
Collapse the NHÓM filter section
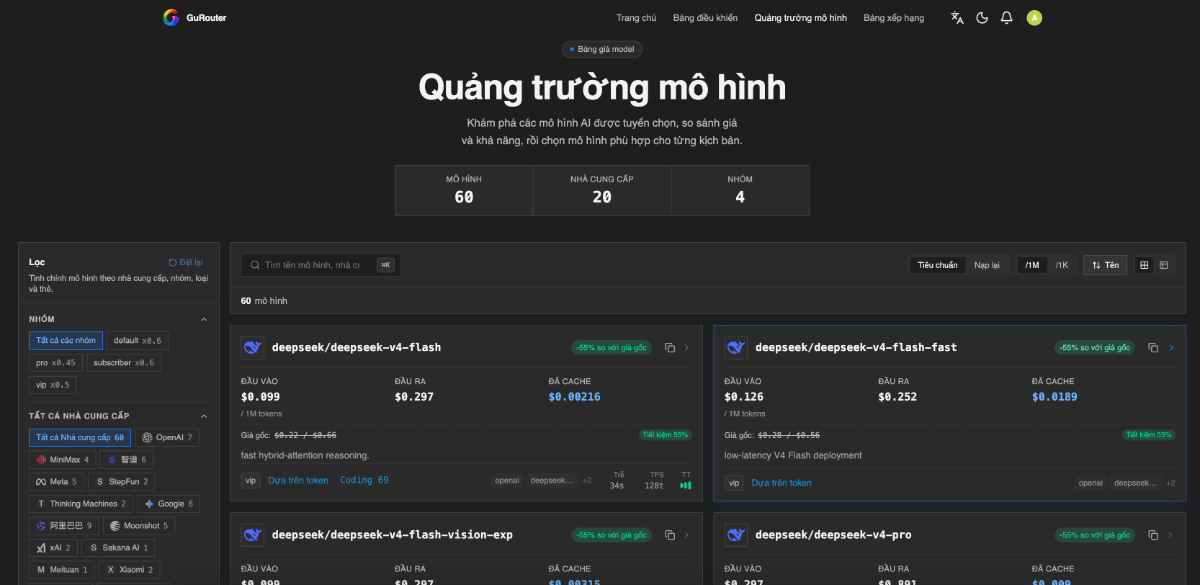pyautogui.click(x=204, y=319)
